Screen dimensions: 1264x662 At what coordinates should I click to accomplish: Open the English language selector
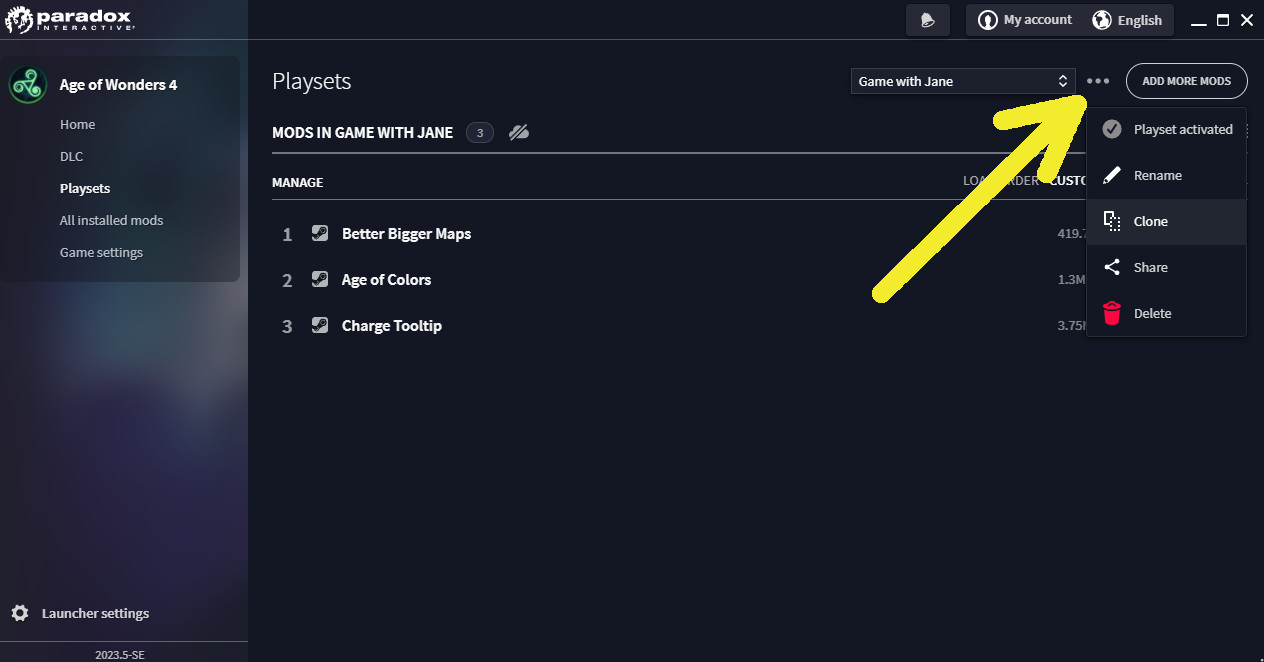1127,20
